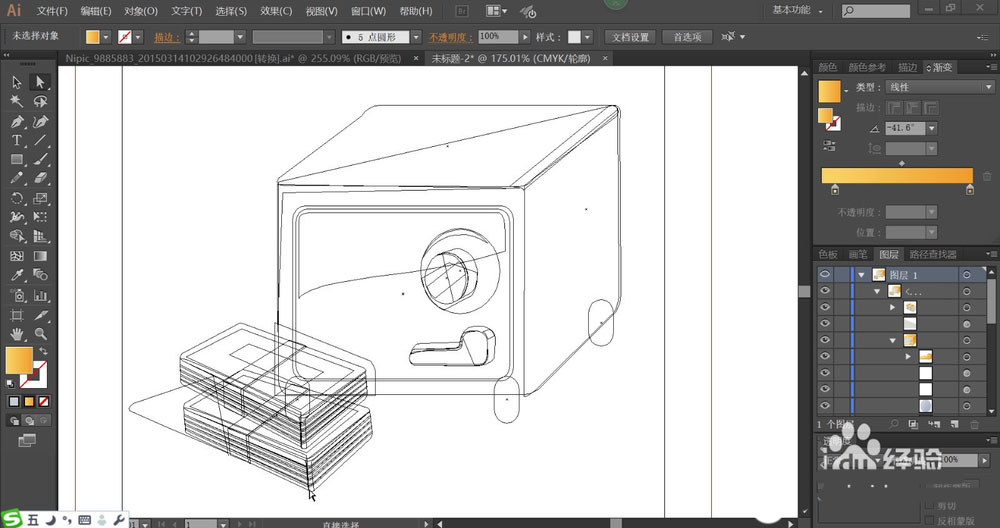Select the Rotate tool

tap(17, 198)
